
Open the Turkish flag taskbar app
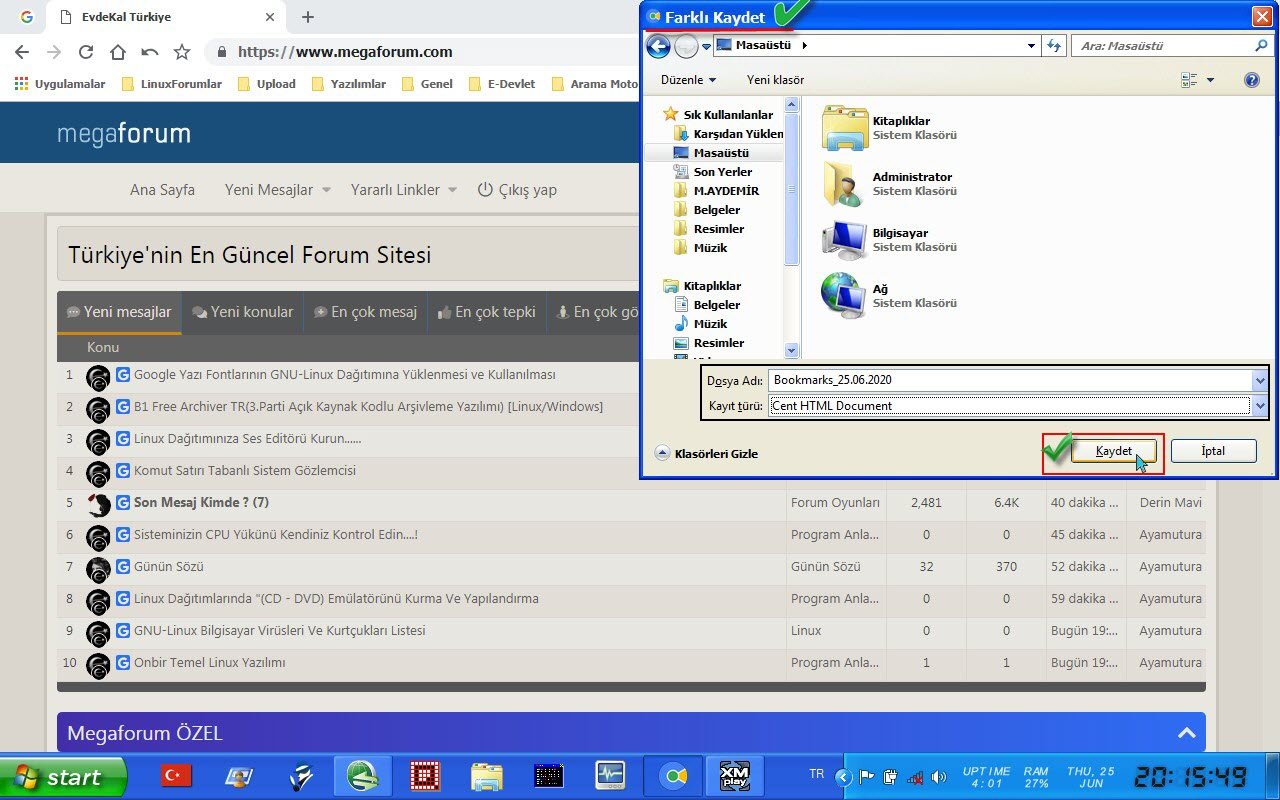click(176, 775)
